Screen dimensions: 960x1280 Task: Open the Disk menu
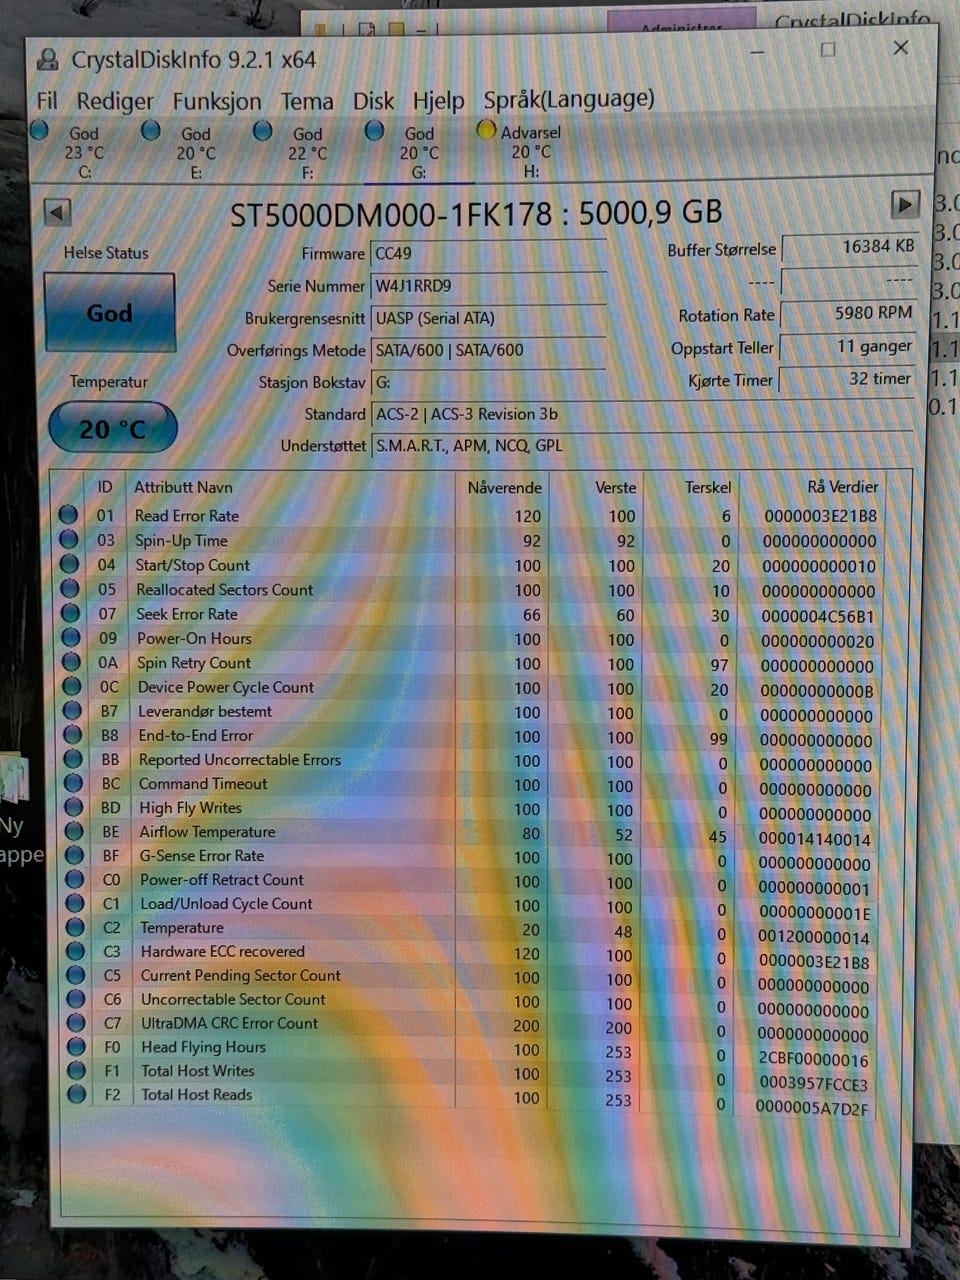click(x=373, y=101)
